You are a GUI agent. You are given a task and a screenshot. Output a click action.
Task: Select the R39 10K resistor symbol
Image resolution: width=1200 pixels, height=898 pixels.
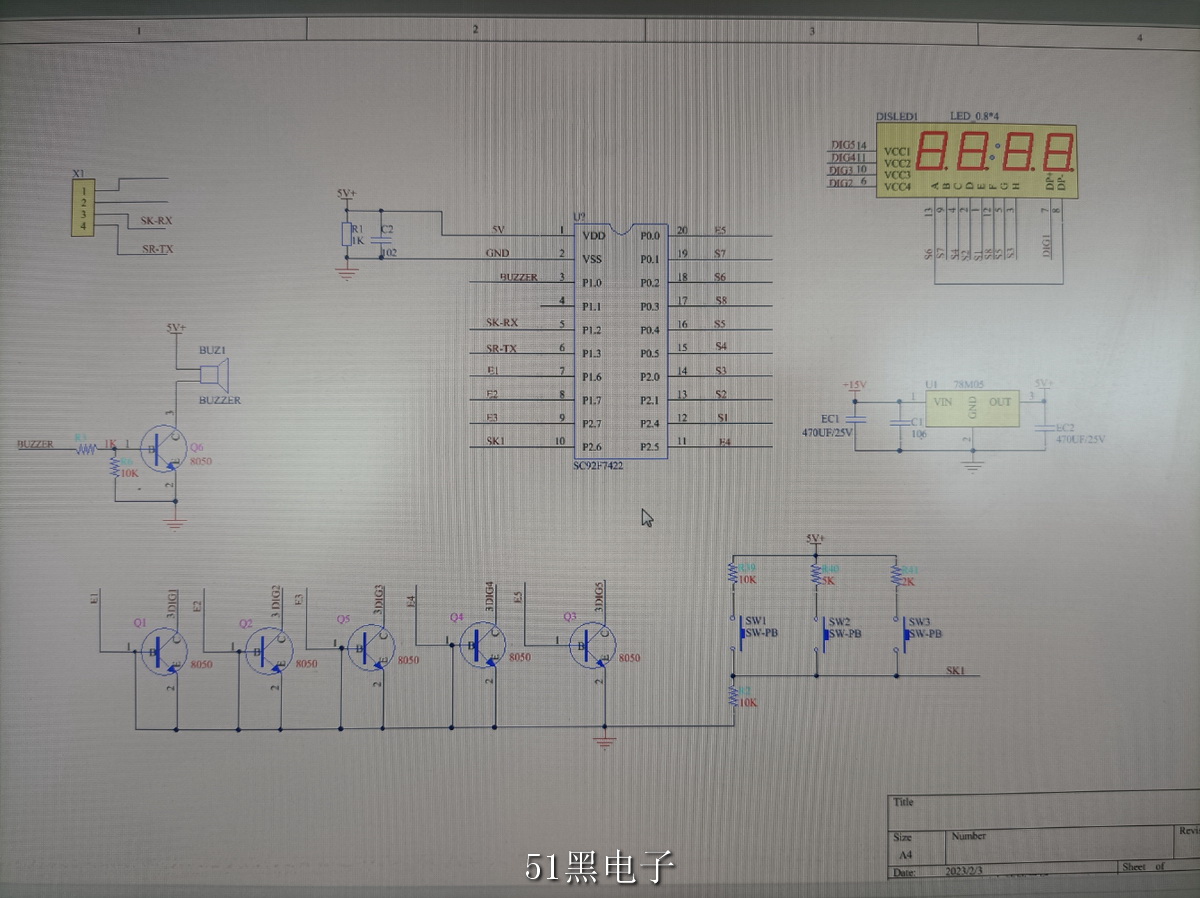pos(733,575)
